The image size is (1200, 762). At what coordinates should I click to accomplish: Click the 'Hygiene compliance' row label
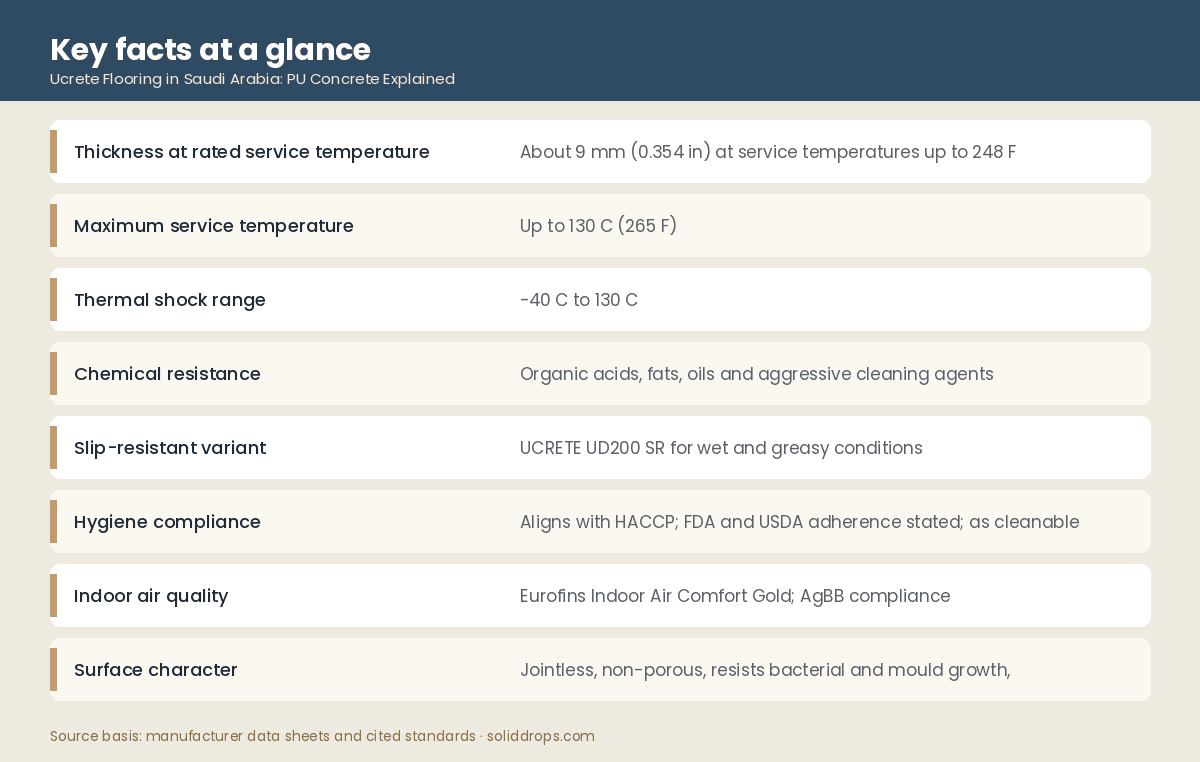[x=167, y=522]
